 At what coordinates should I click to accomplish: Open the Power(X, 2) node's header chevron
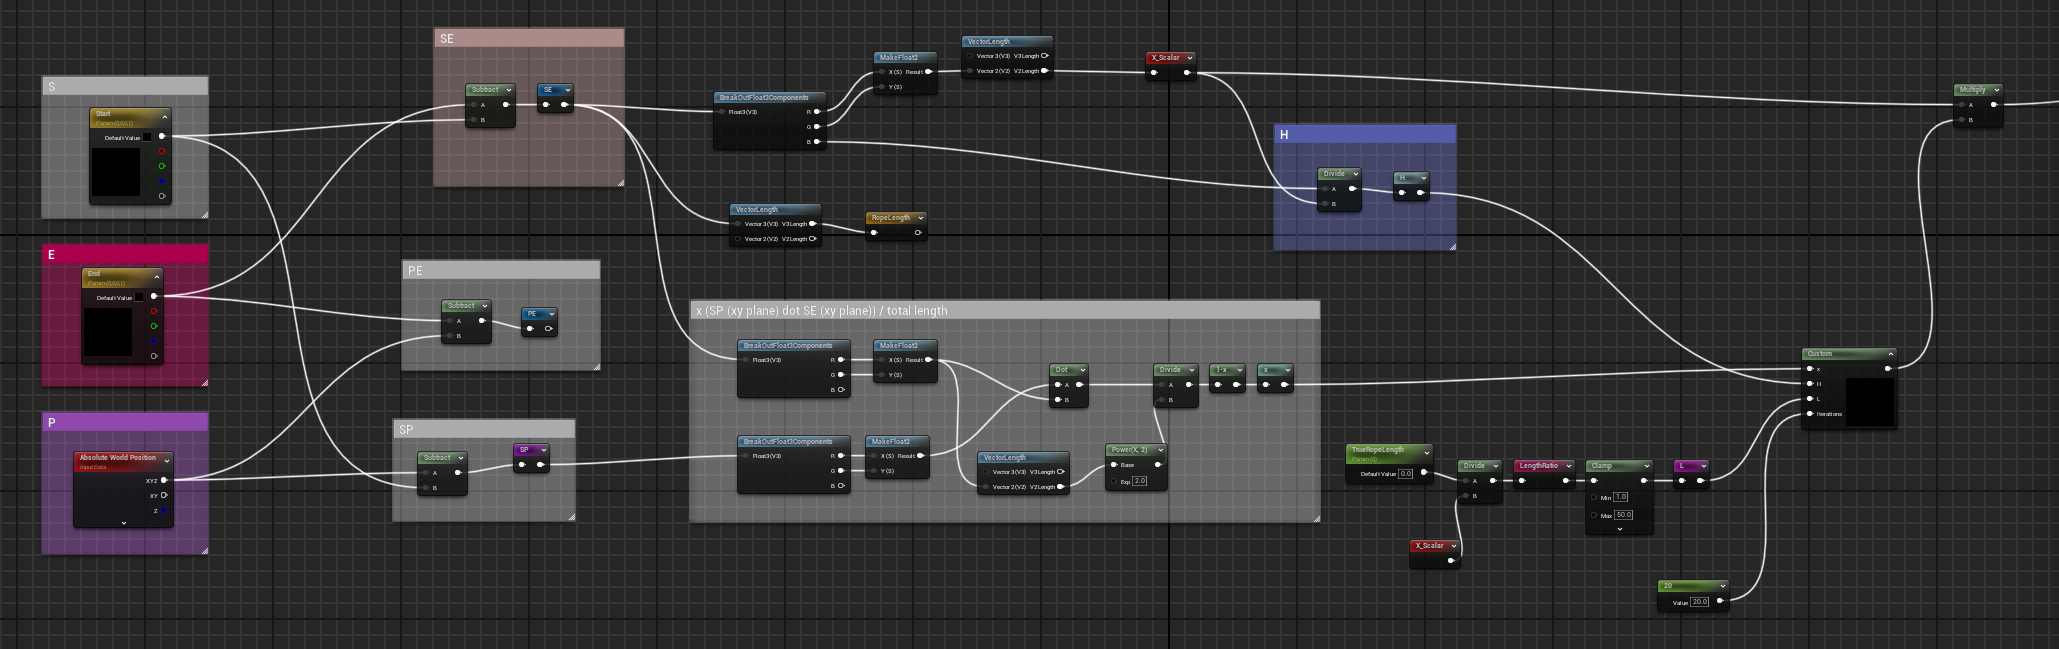pos(1159,450)
